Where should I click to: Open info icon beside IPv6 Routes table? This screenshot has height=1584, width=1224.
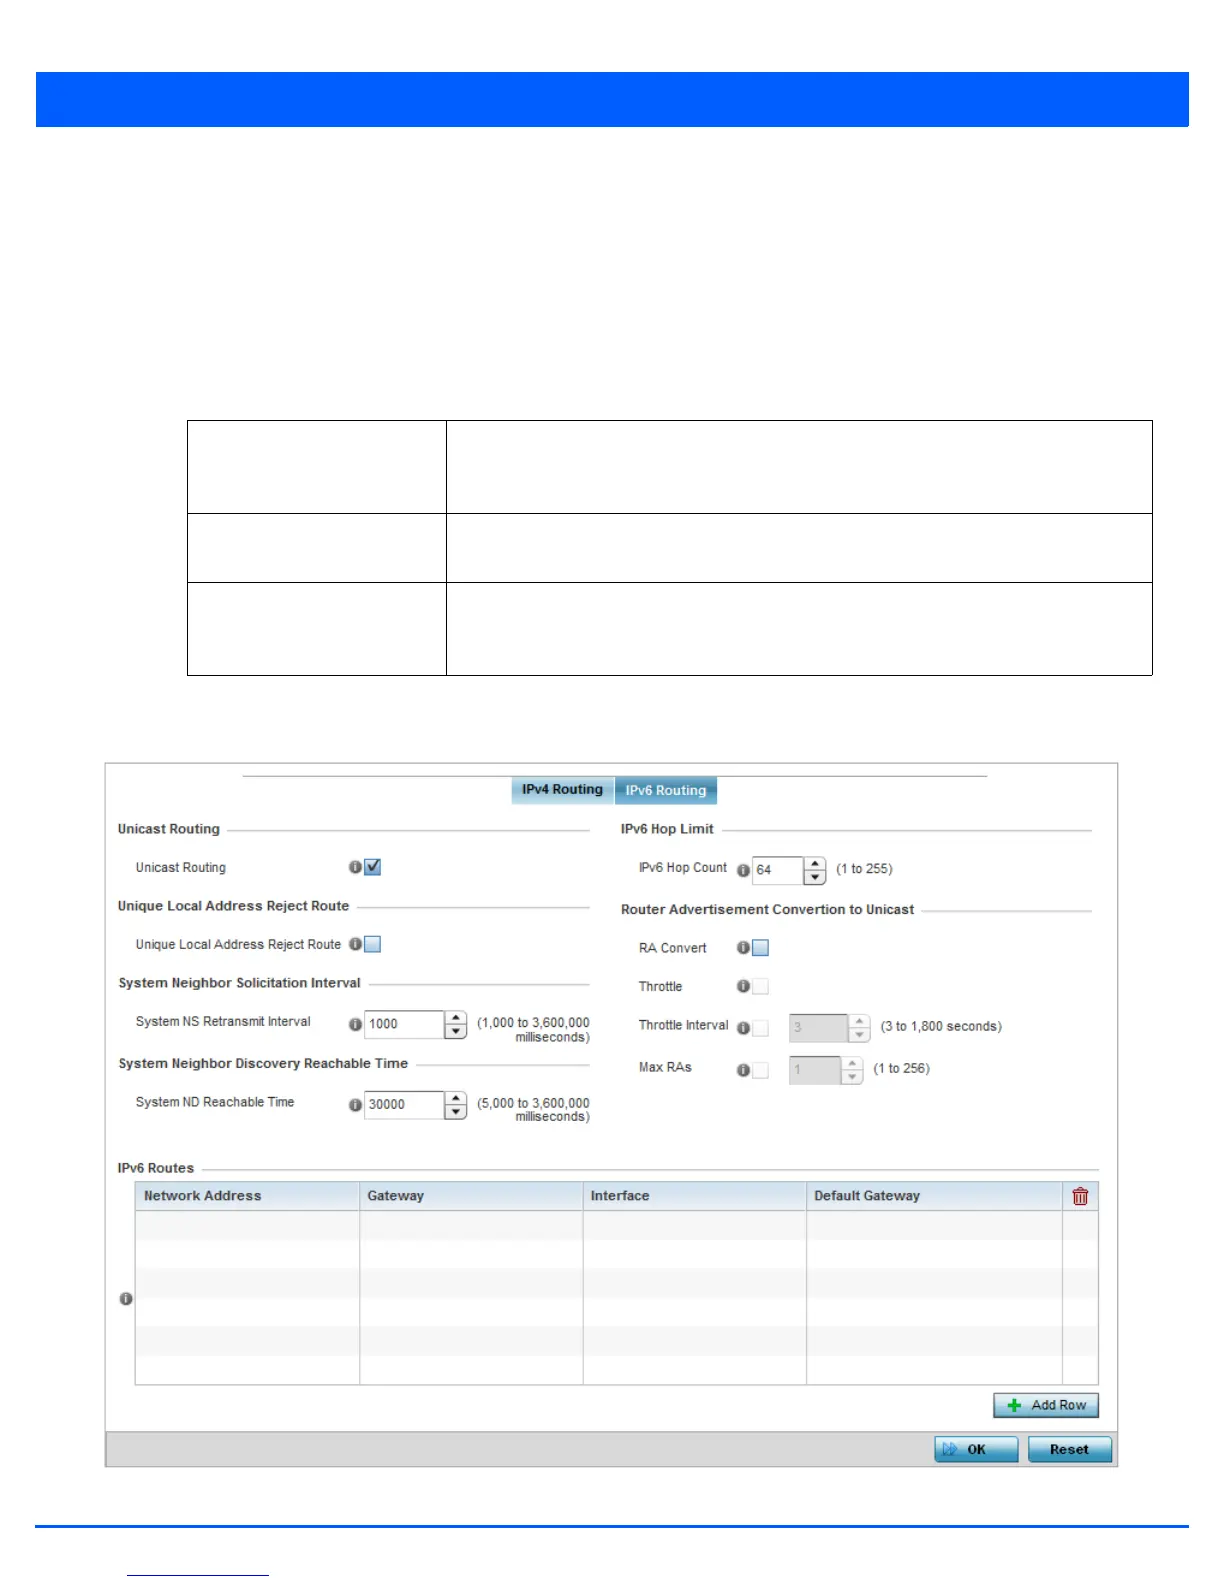tap(126, 1299)
